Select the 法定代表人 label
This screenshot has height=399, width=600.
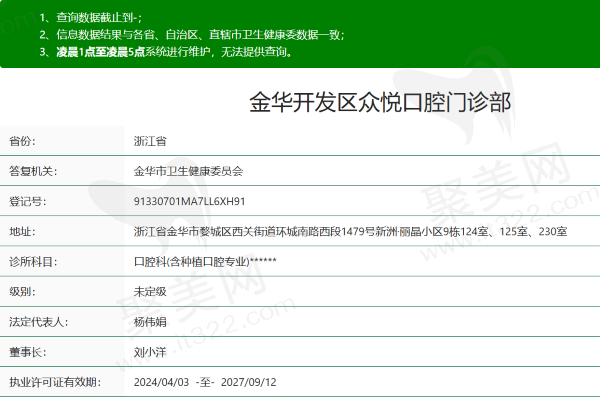[x=39, y=322]
